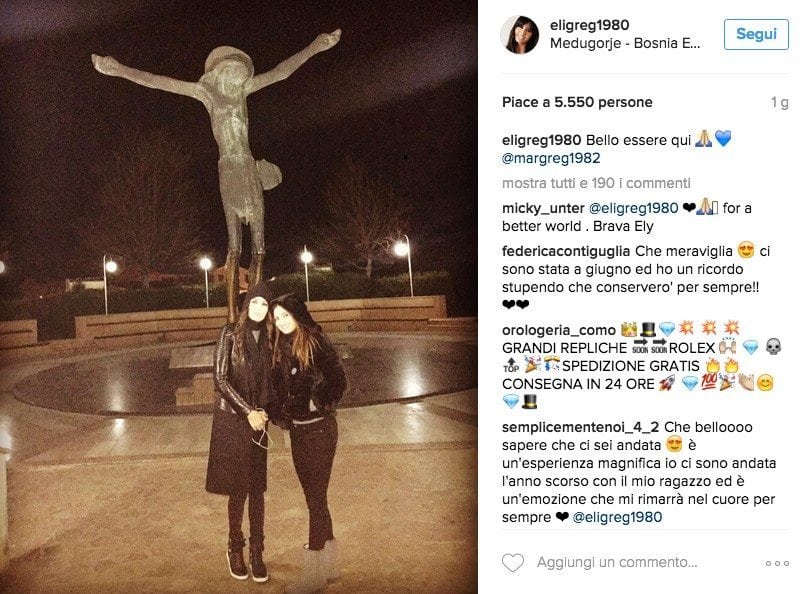Click the photo of two women
The image size is (808, 594).
point(239,297)
